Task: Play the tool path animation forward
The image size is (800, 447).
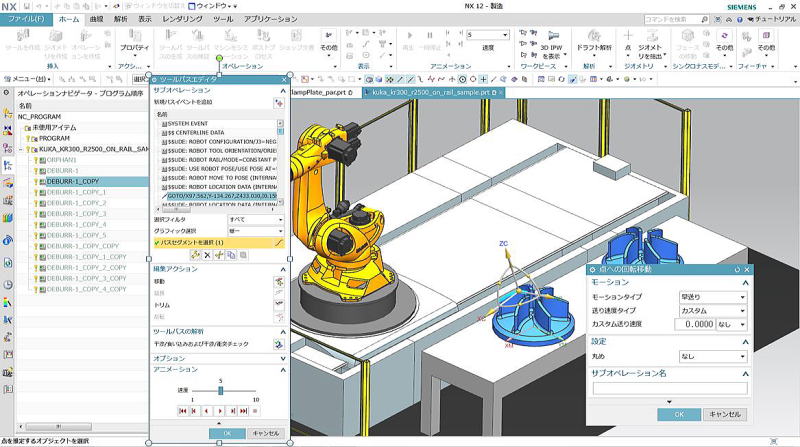Action: click(220, 411)
